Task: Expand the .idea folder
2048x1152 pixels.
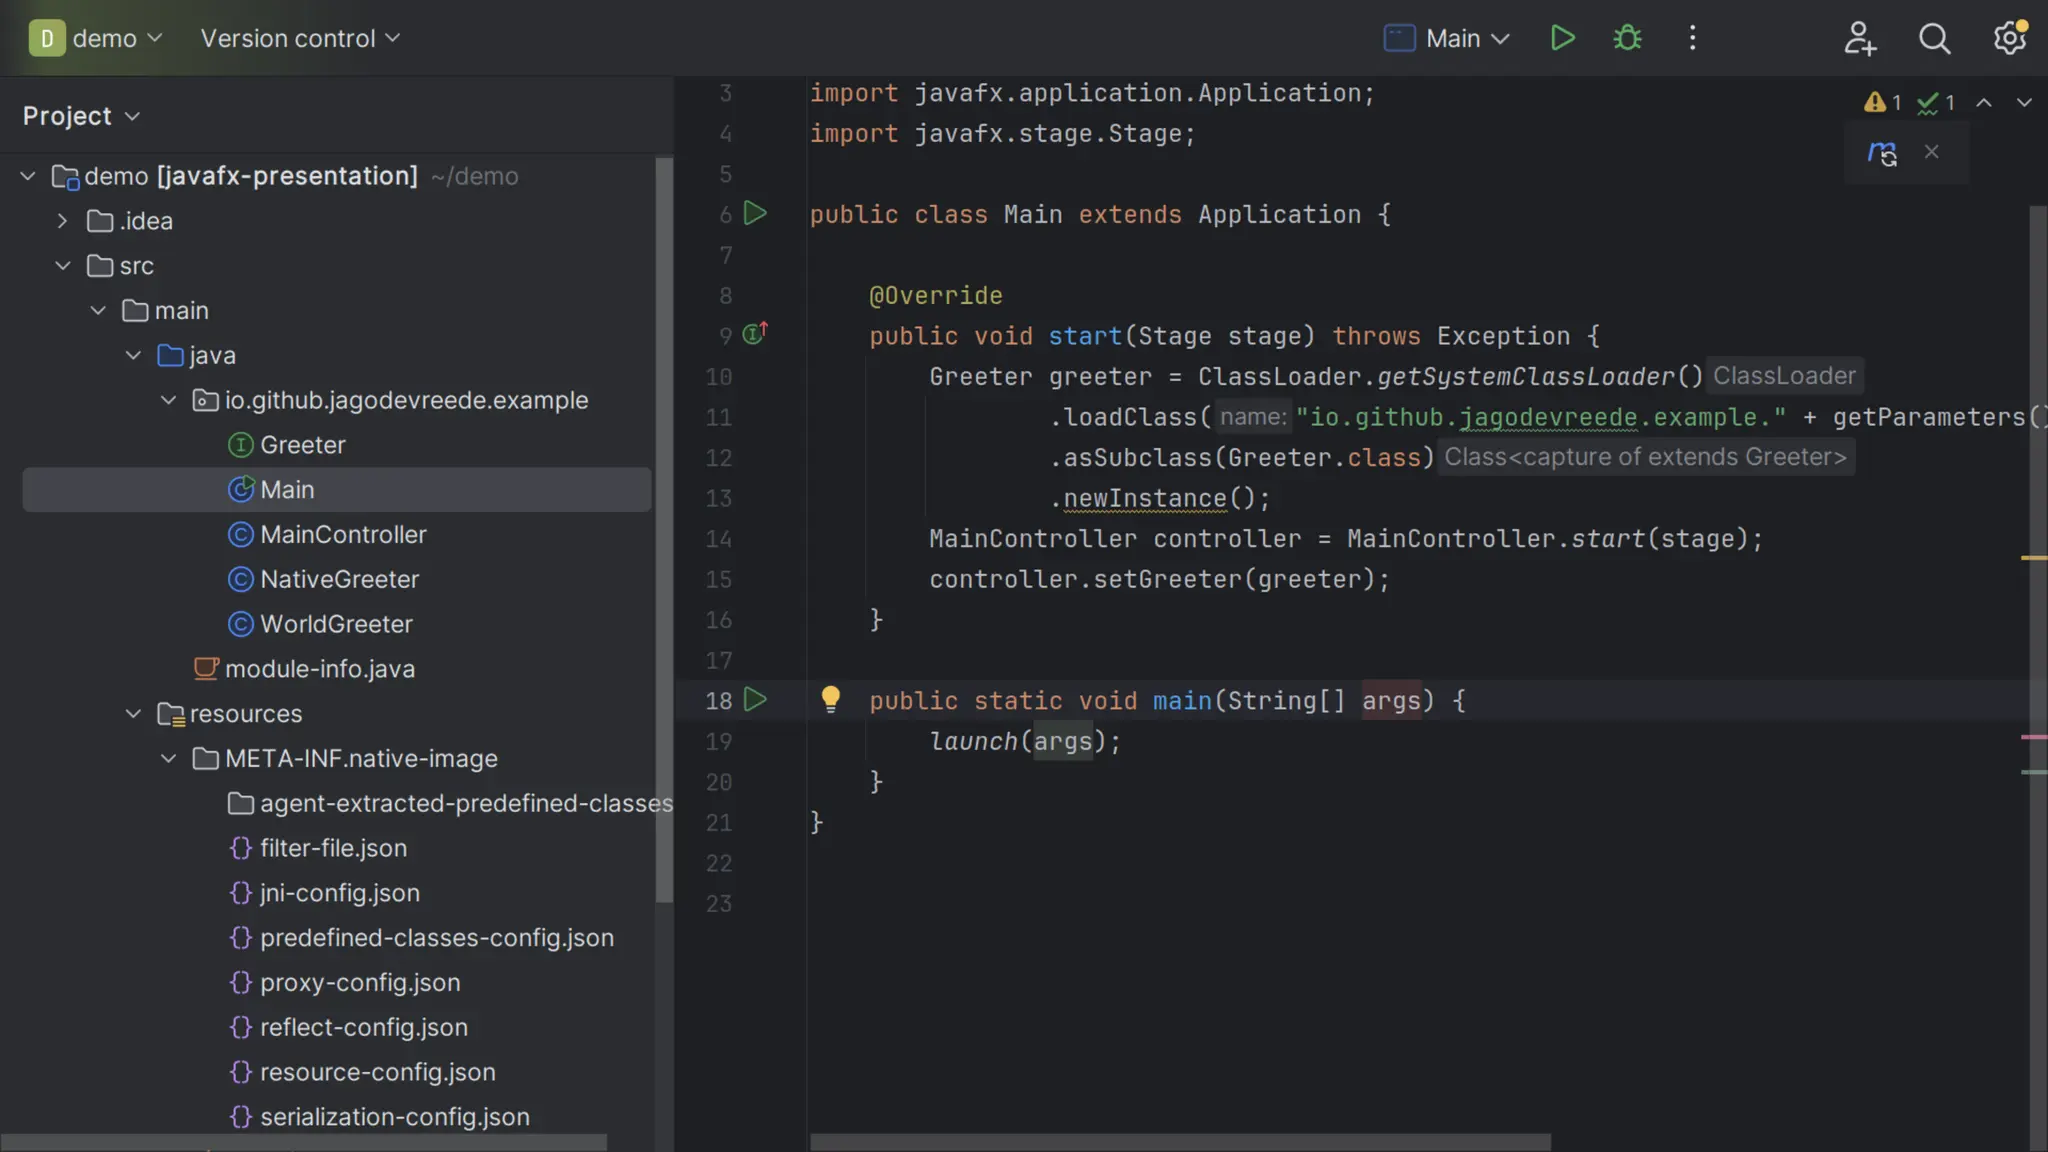Action: coord(63,221)
